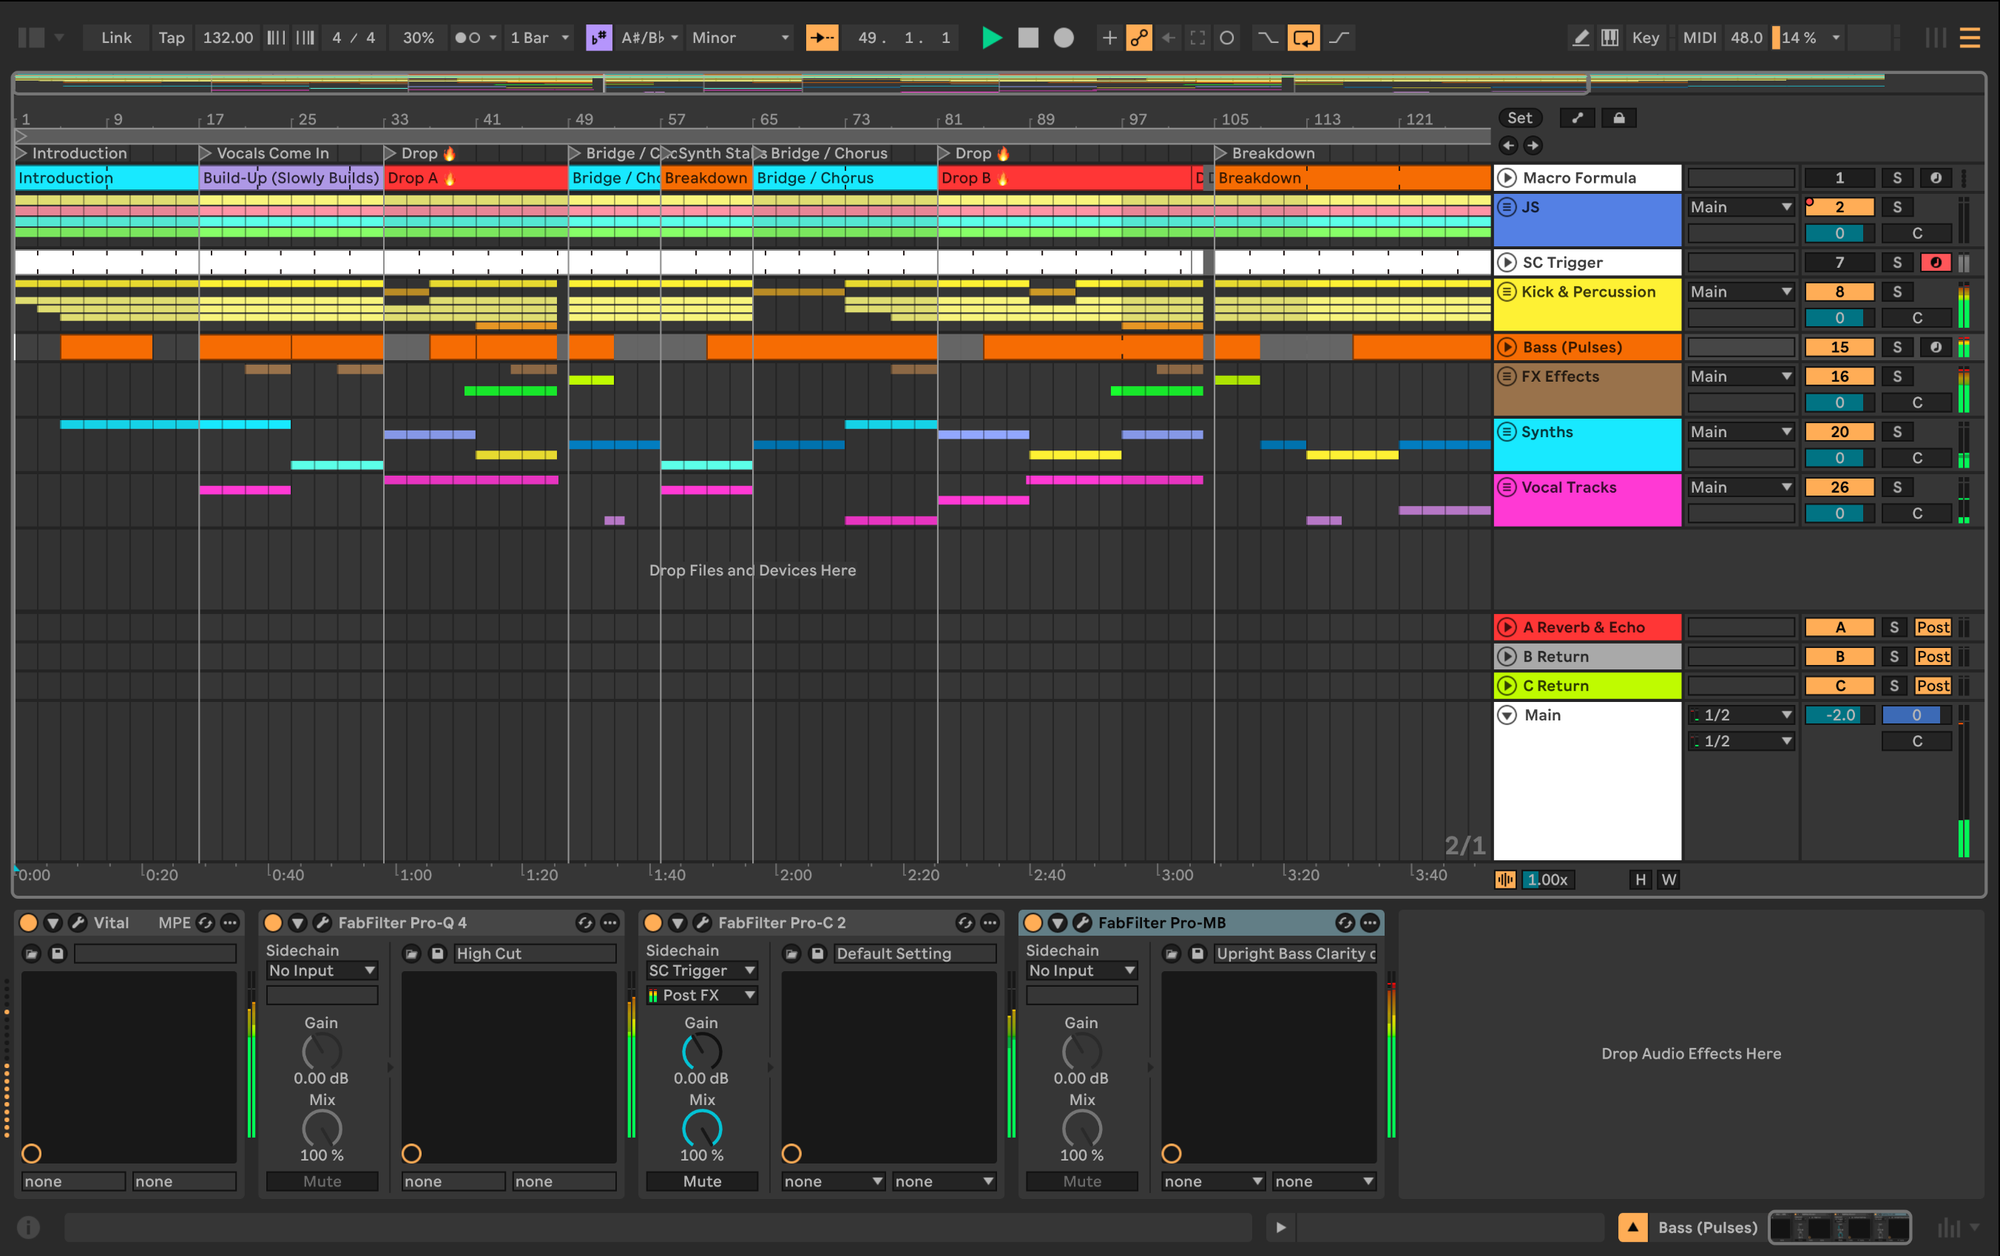This screenshot has height=1256, width=2000.
Task: Click the Post button on A Reverb & Echo
Action: pos(1932,628)
